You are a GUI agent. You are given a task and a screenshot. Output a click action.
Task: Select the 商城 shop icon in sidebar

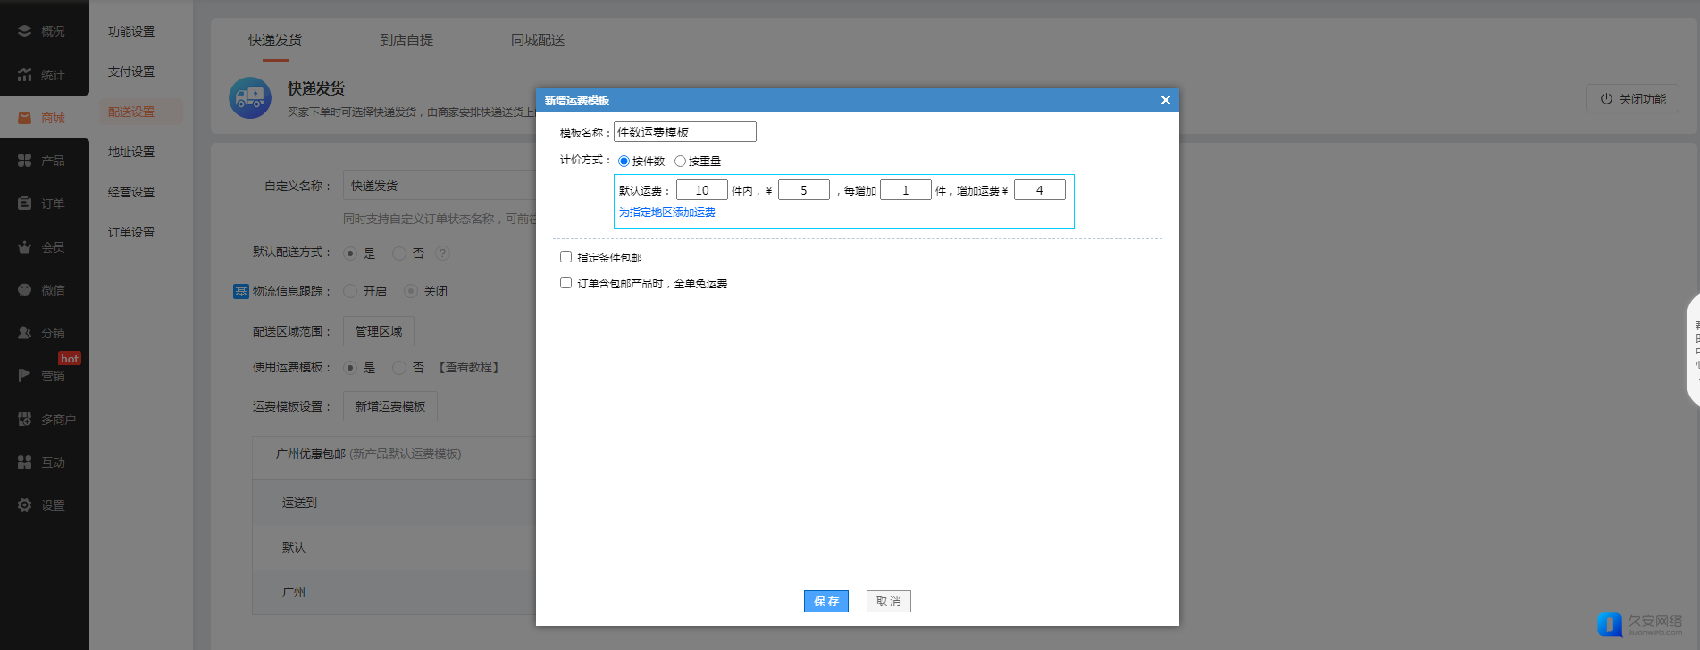pos(25,118)
